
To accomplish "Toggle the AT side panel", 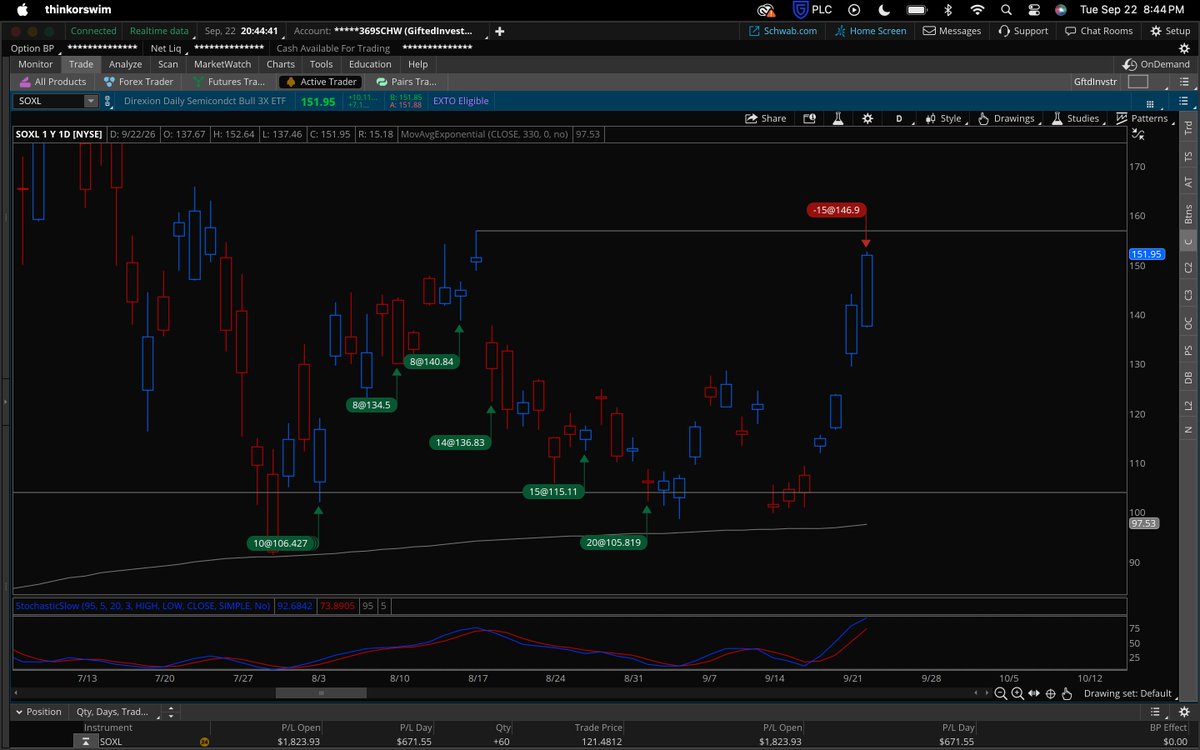I will [x=1188, y=183].
